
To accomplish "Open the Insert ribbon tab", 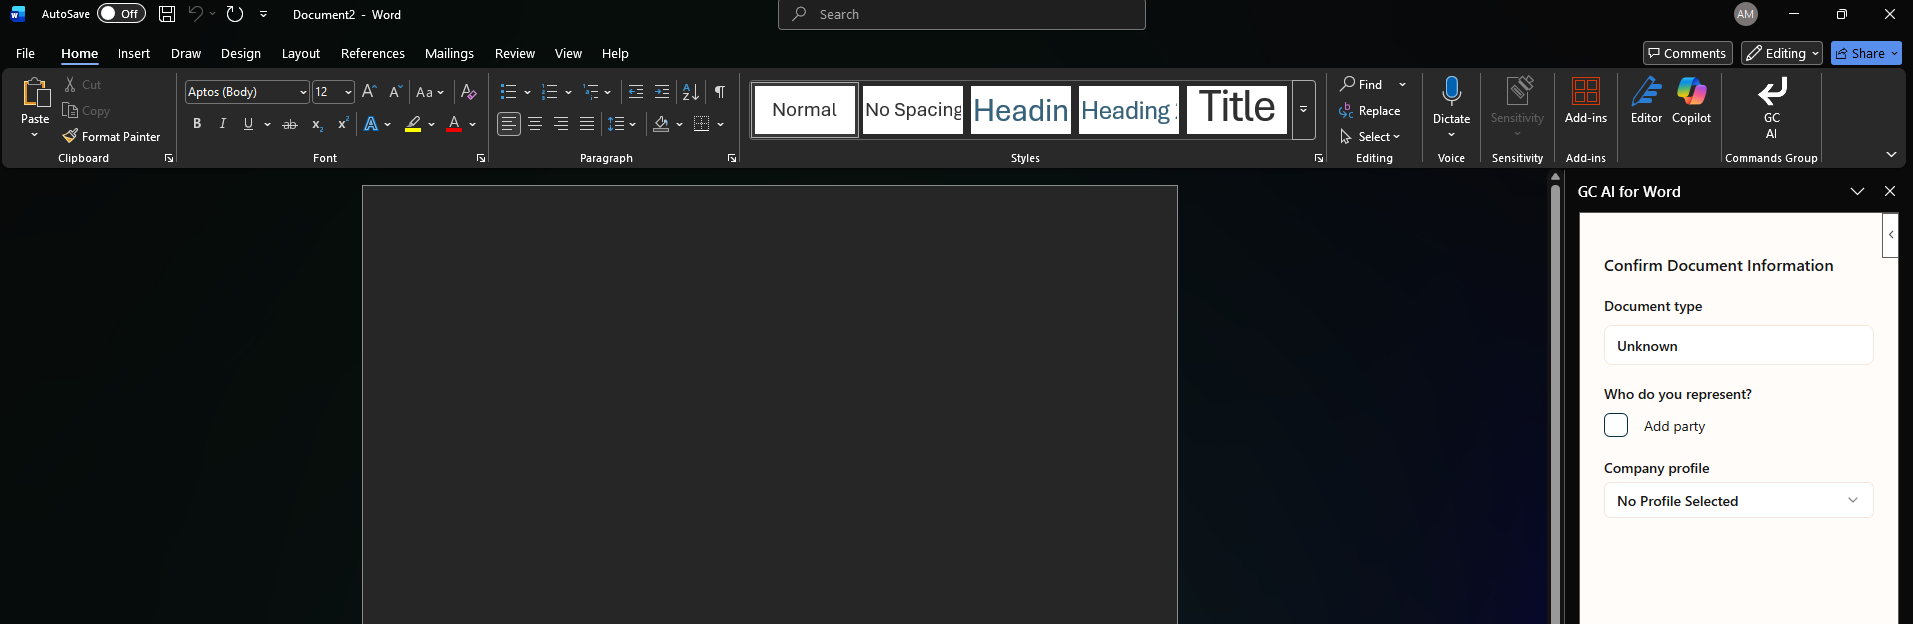I will pos(133,53).
